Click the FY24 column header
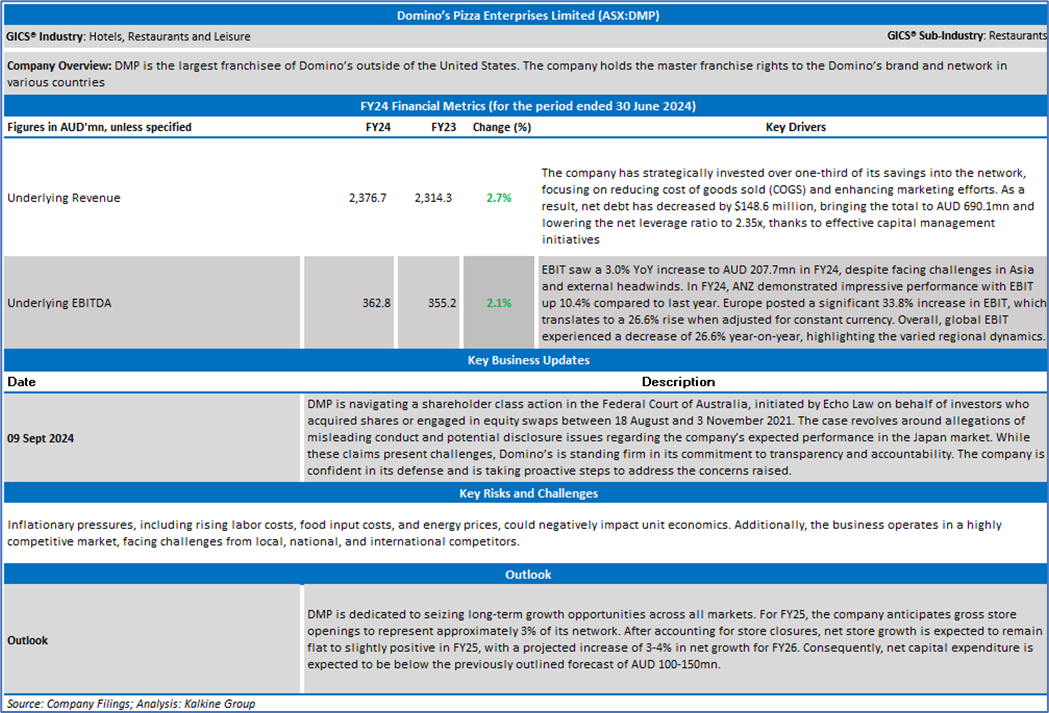The height and width of the screenshot is (713, 1049). tap(378, 127)
